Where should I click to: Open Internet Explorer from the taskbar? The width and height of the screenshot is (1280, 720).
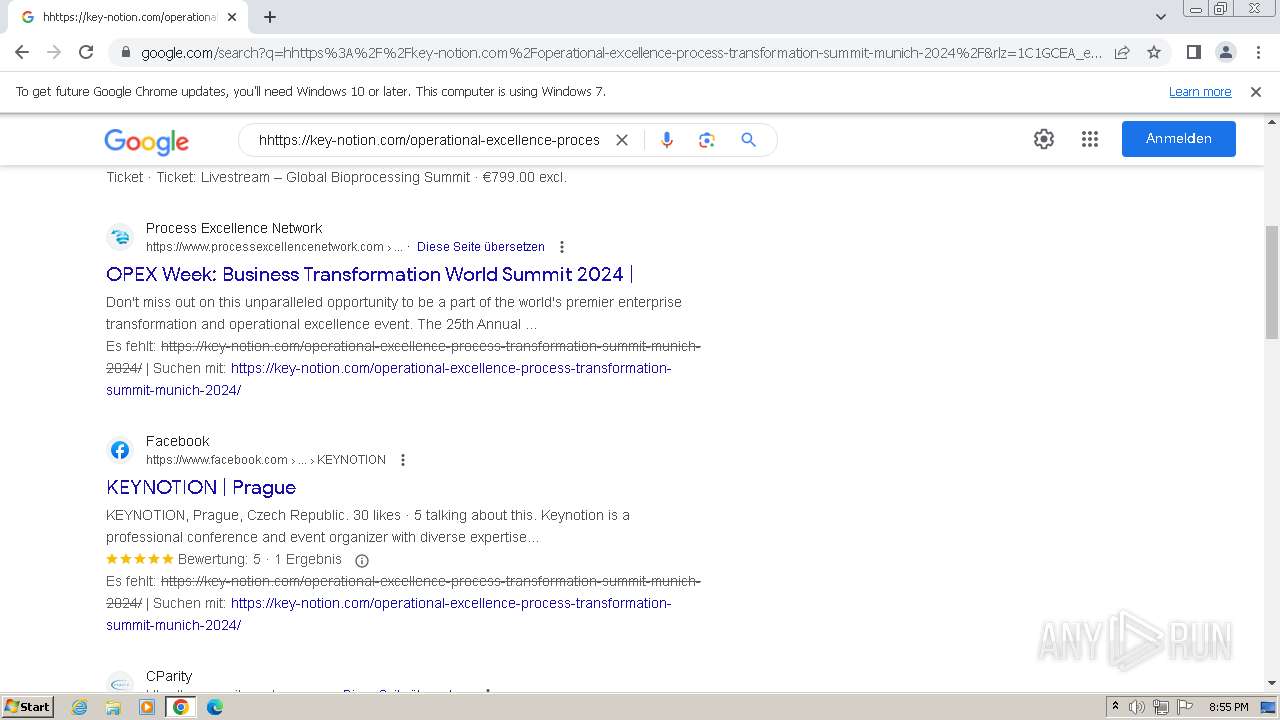click(79, 707)
